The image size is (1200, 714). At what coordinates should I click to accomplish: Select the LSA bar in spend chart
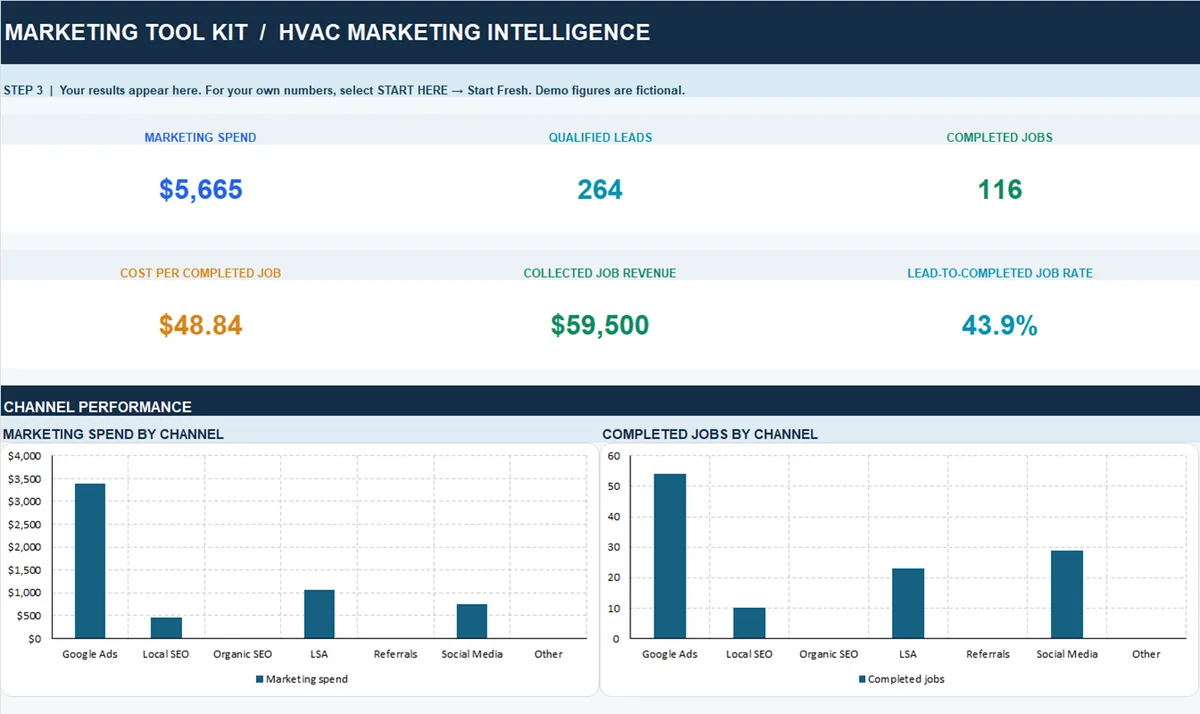pos(319,614)
